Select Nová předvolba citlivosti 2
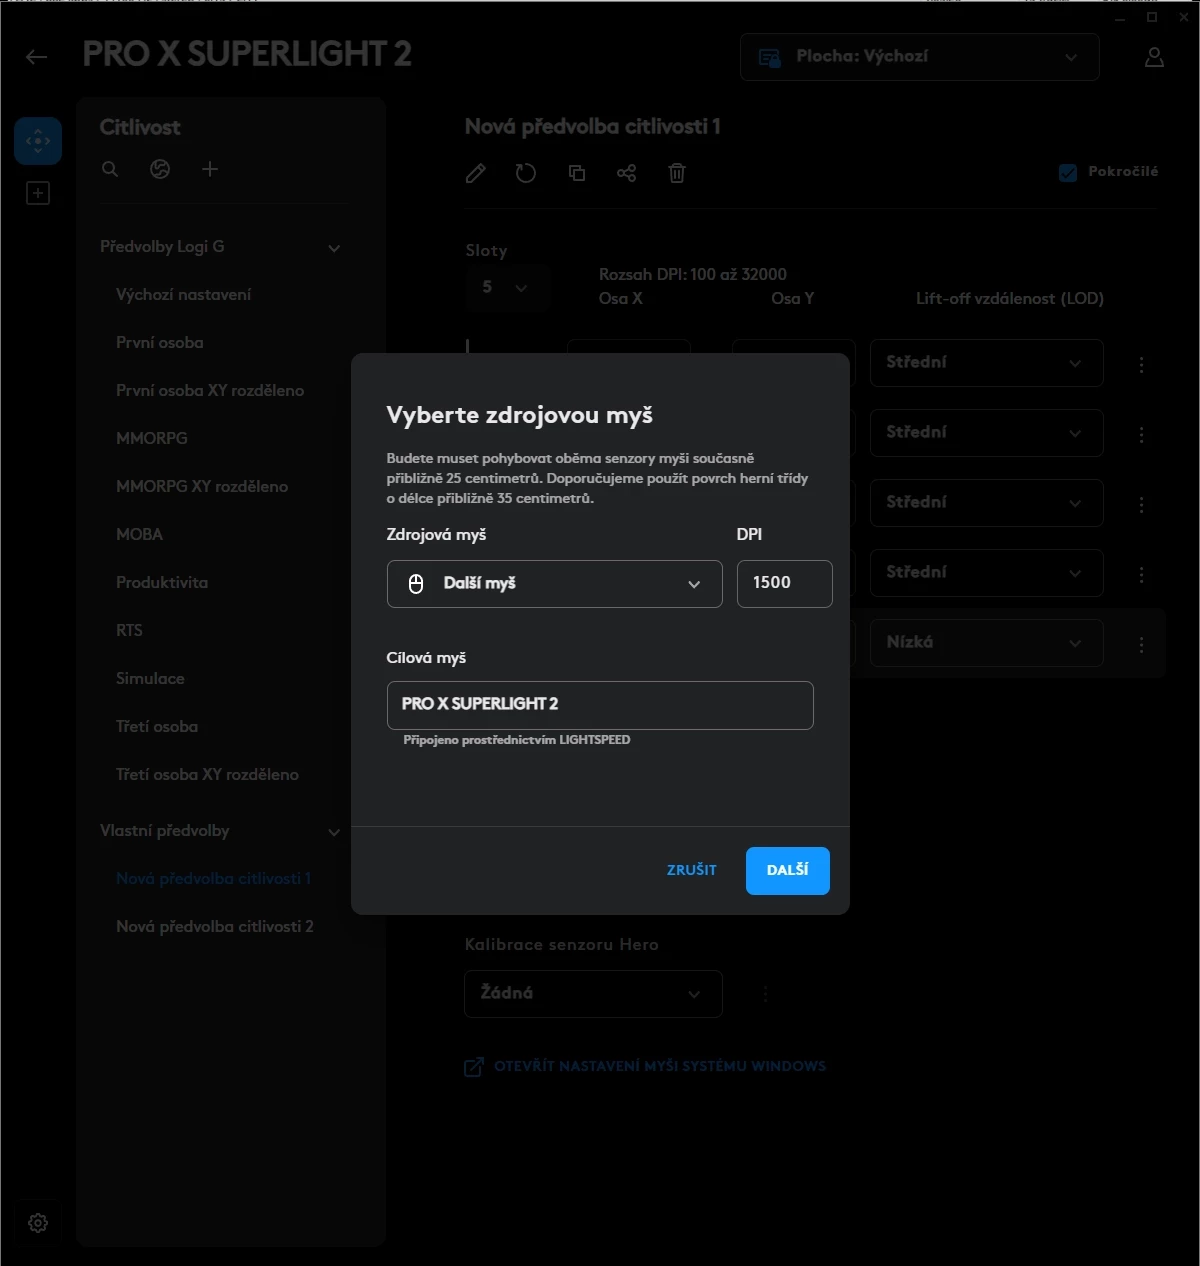 pos(215,927)
